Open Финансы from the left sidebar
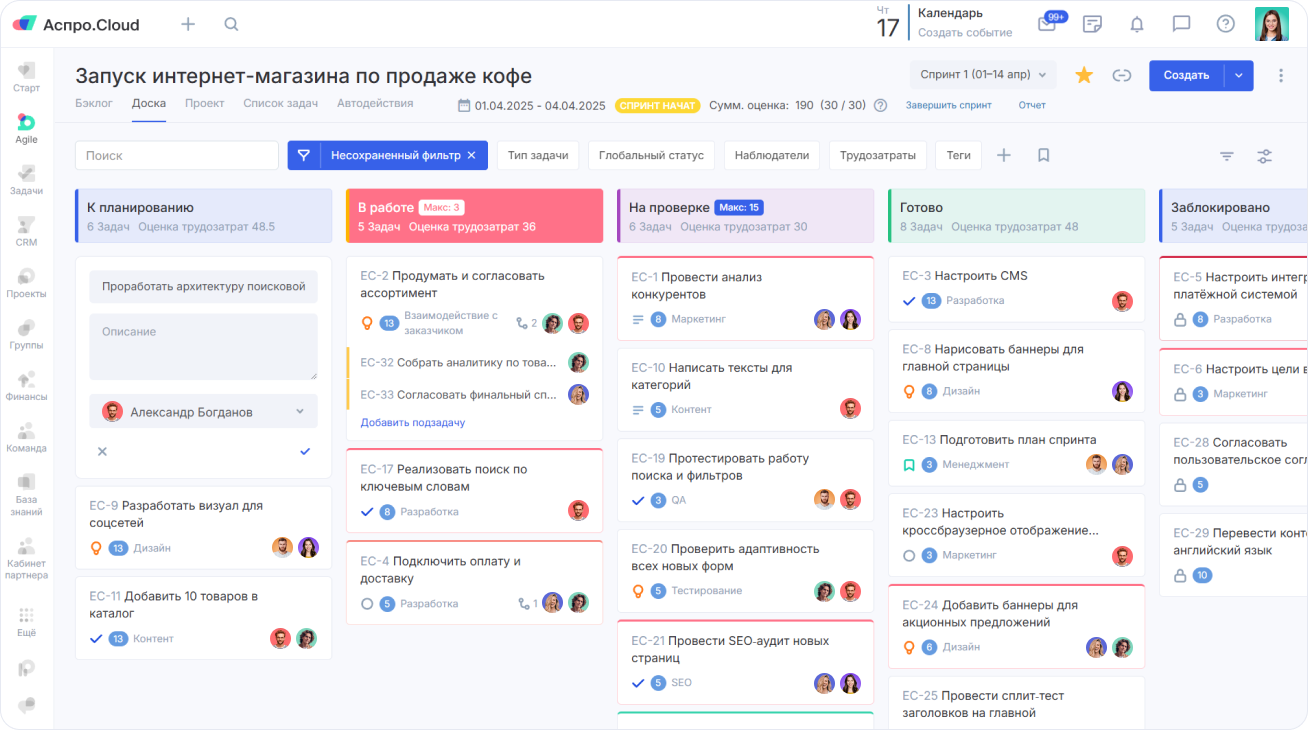 tap(26, 380)
